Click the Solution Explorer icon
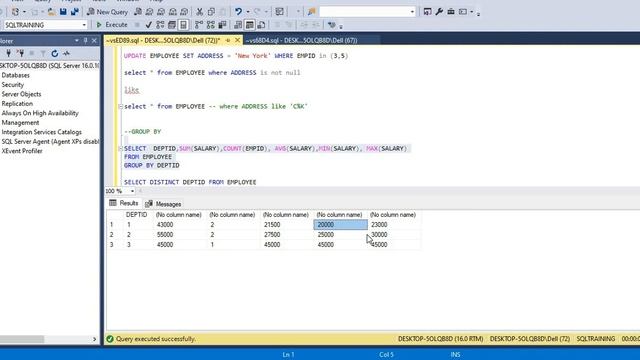The height and width of the screenshot is (360, 640). click(427, 12)
